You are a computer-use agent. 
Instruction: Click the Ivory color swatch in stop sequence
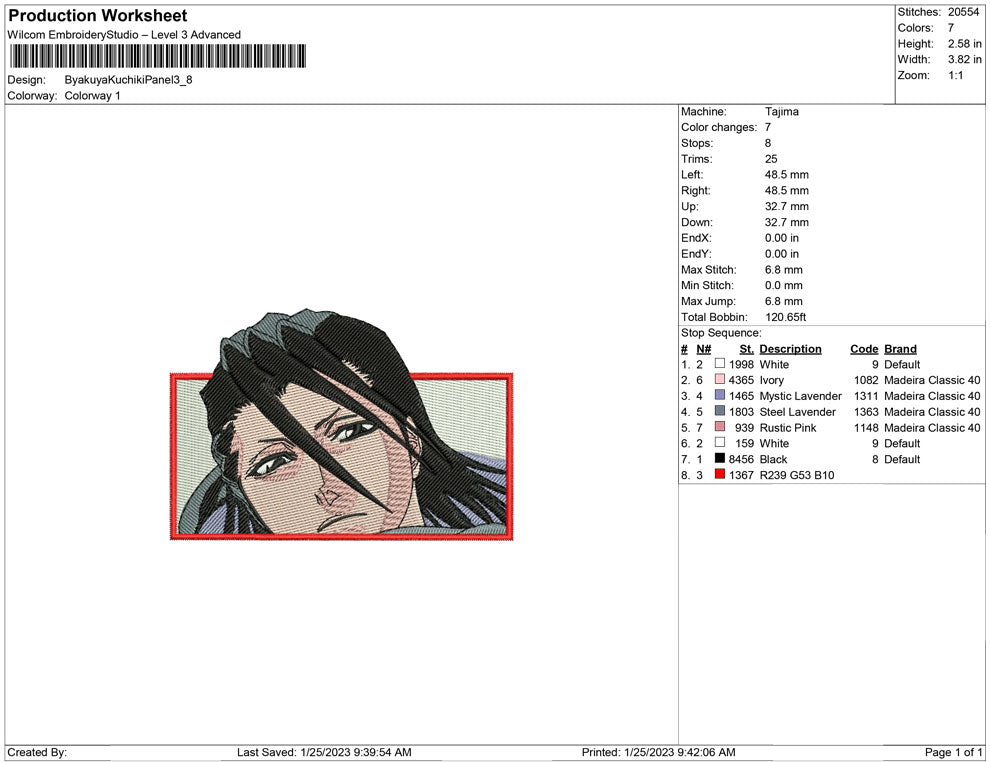(x=720, y=379)
